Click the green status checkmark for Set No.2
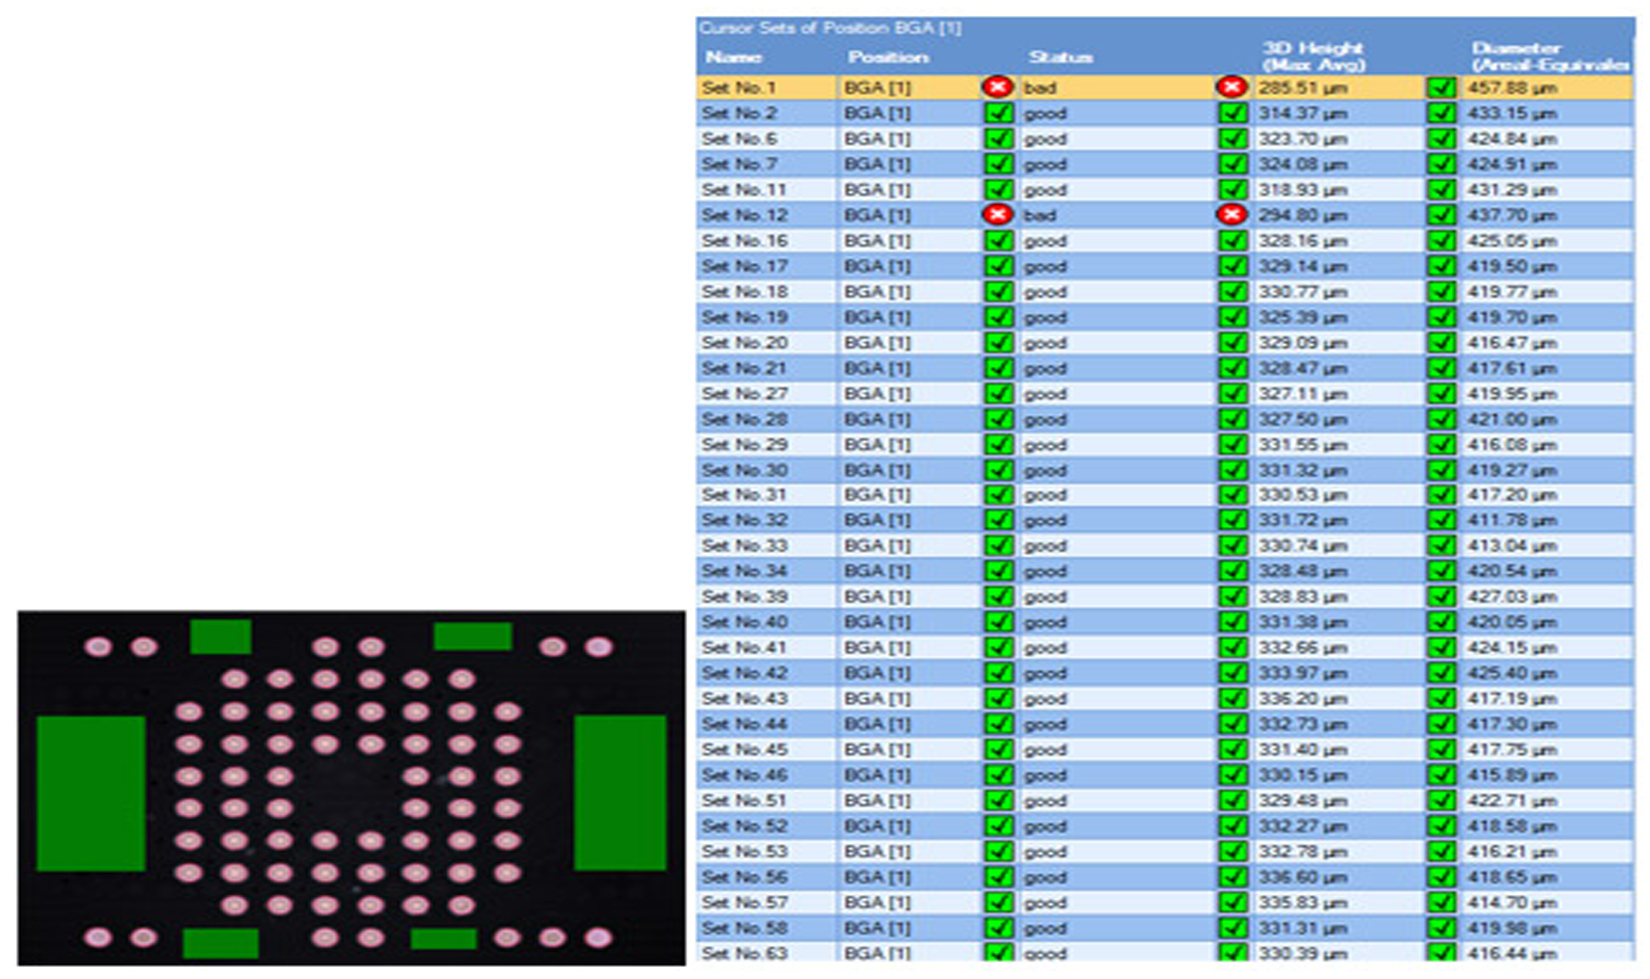 click(998, 113)
